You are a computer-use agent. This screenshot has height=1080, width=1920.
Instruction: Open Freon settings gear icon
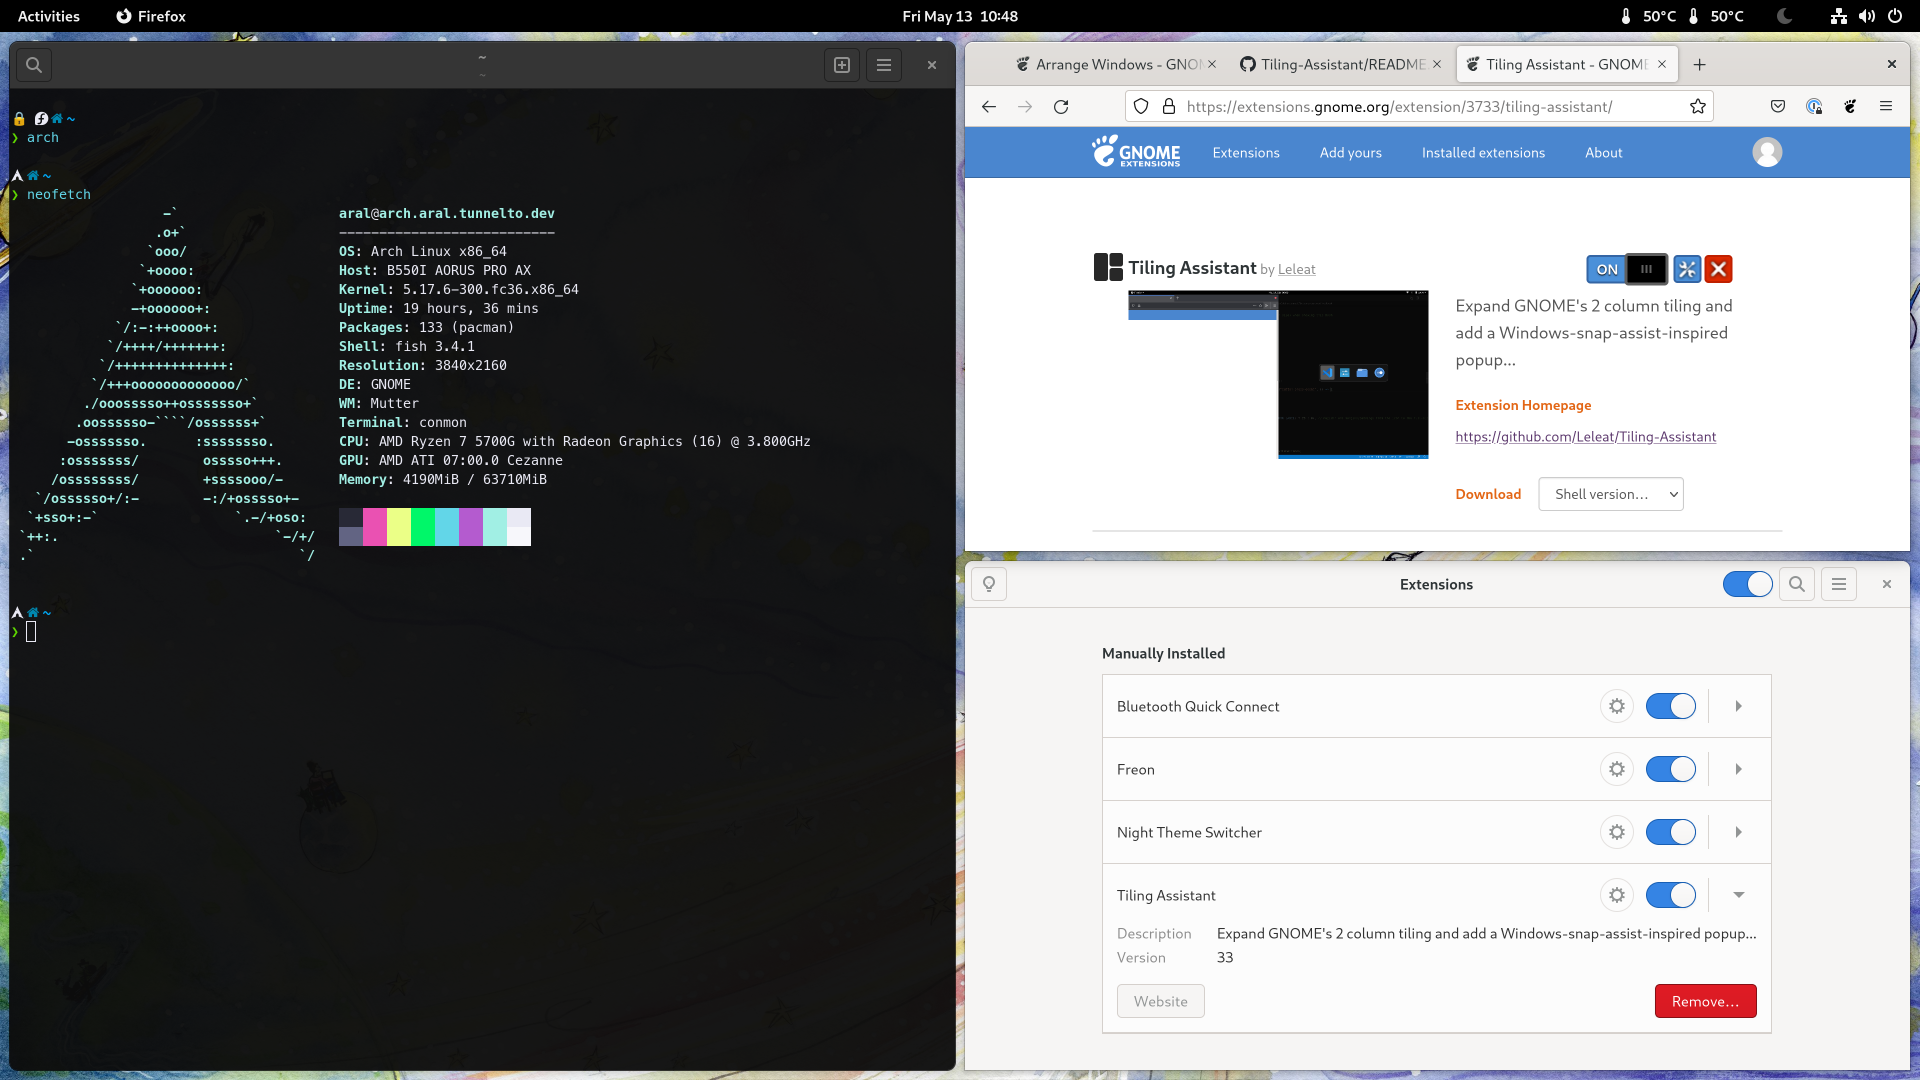tap(1616, 769)
